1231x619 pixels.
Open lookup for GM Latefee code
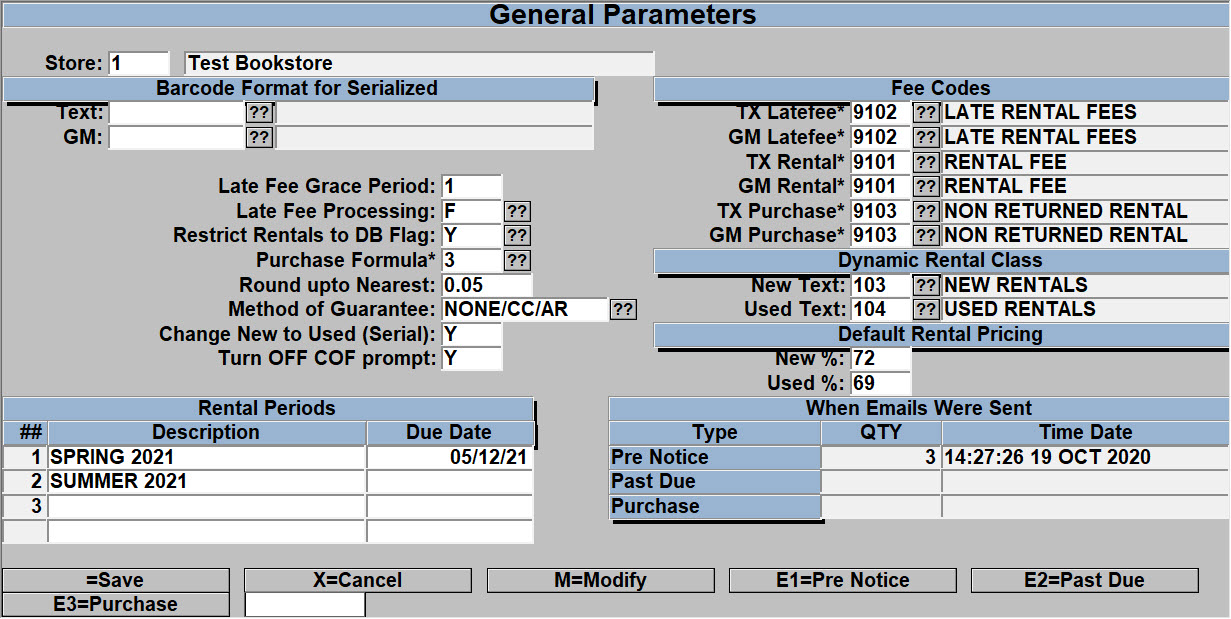927,137
